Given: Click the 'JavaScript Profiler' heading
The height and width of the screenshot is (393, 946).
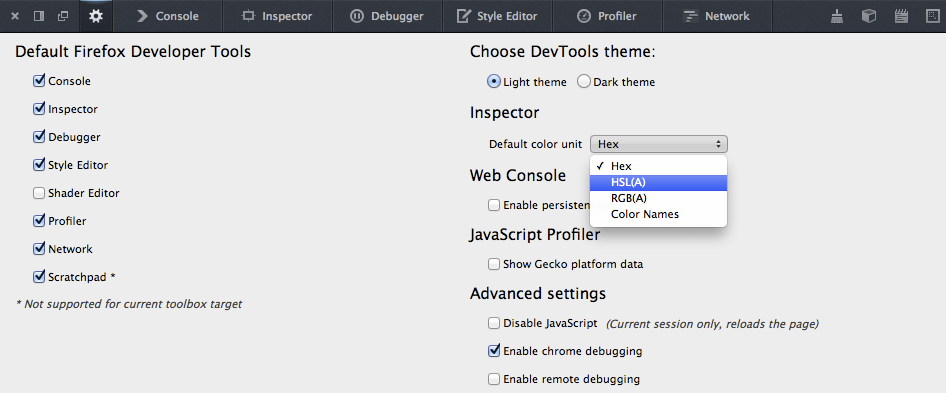Looking at the screenshot, I should click(x=535, y=235).
